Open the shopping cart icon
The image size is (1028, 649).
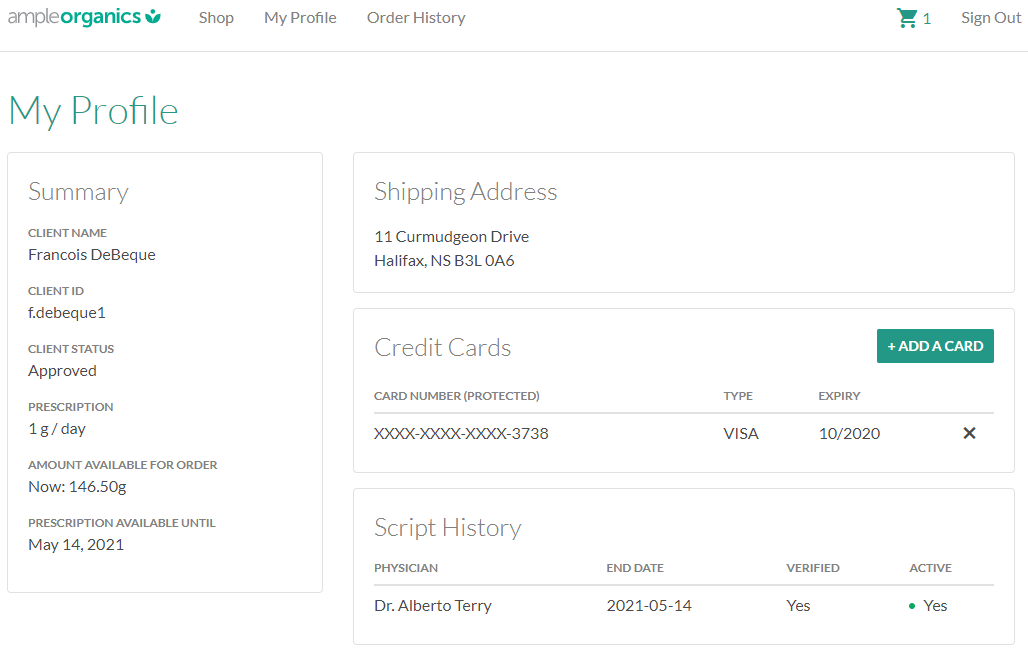907,18
